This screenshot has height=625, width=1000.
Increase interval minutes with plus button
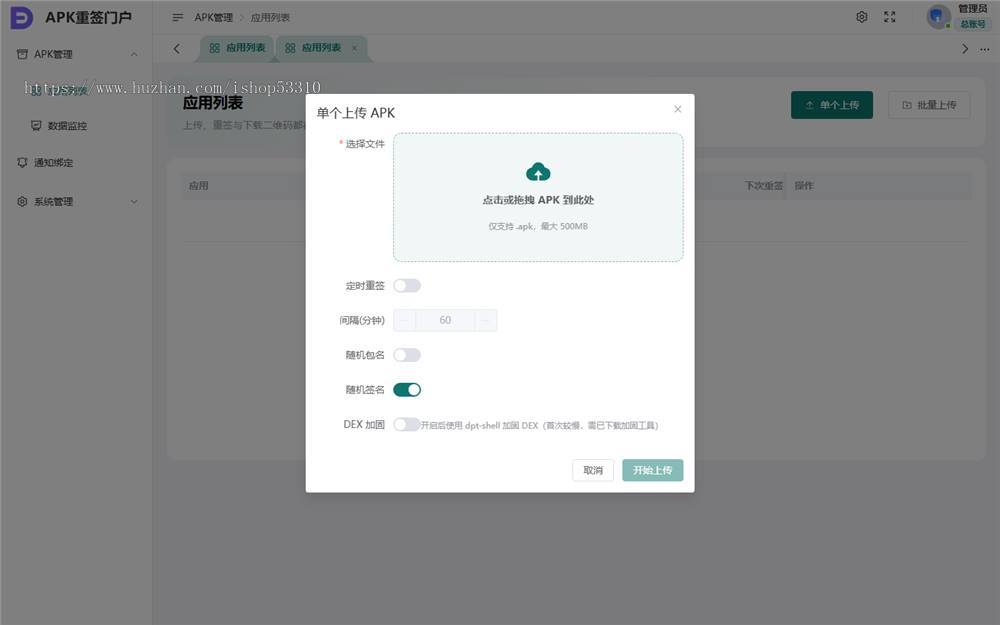[x=486, y=320]
